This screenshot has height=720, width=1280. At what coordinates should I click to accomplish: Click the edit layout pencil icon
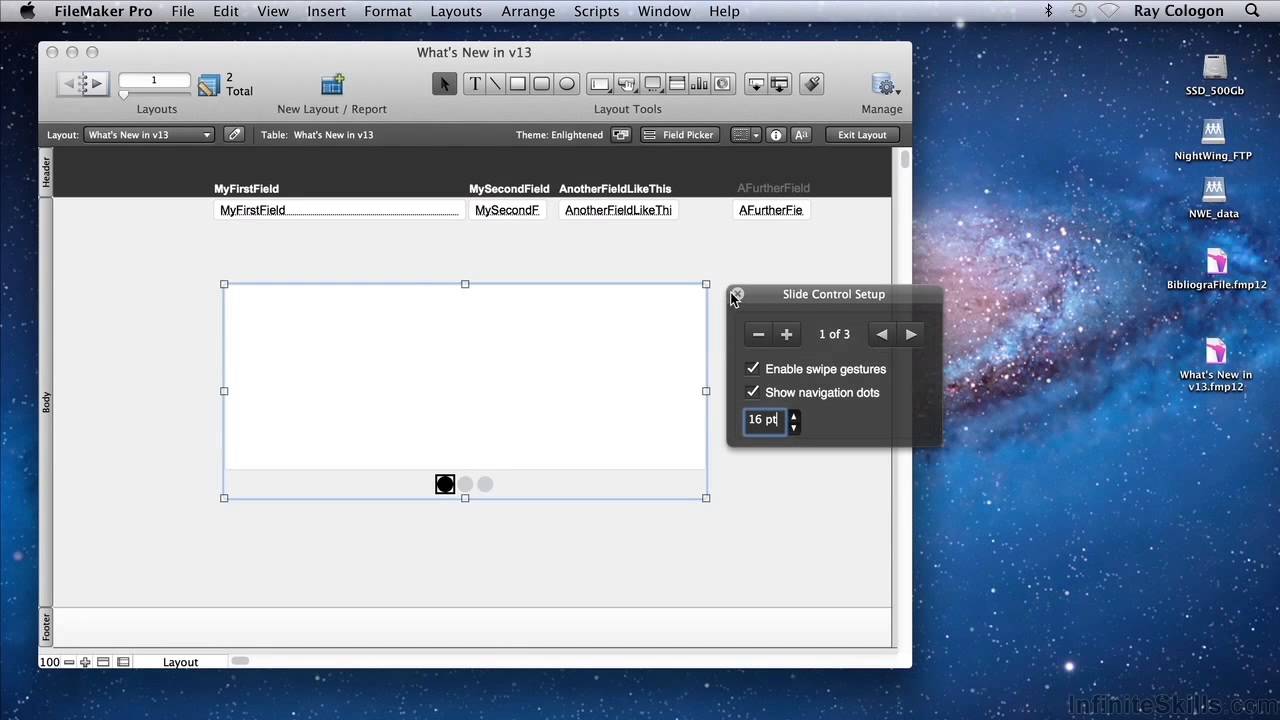tap(234, 134)
